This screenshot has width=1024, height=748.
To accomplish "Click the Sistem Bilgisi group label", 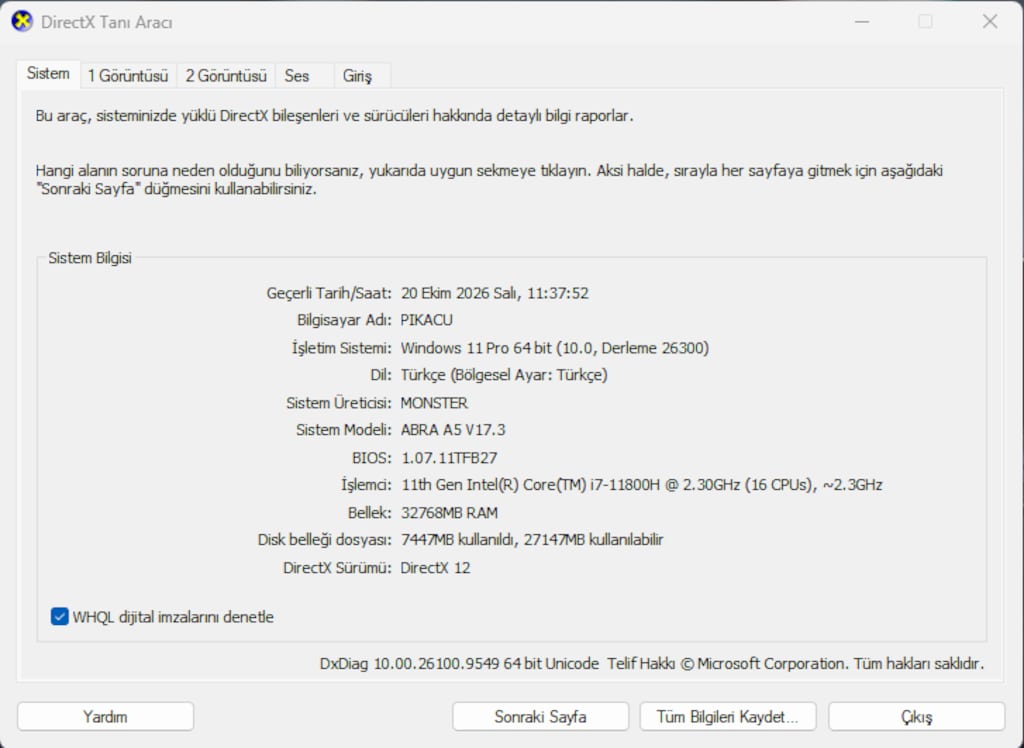I will [90, 258].
